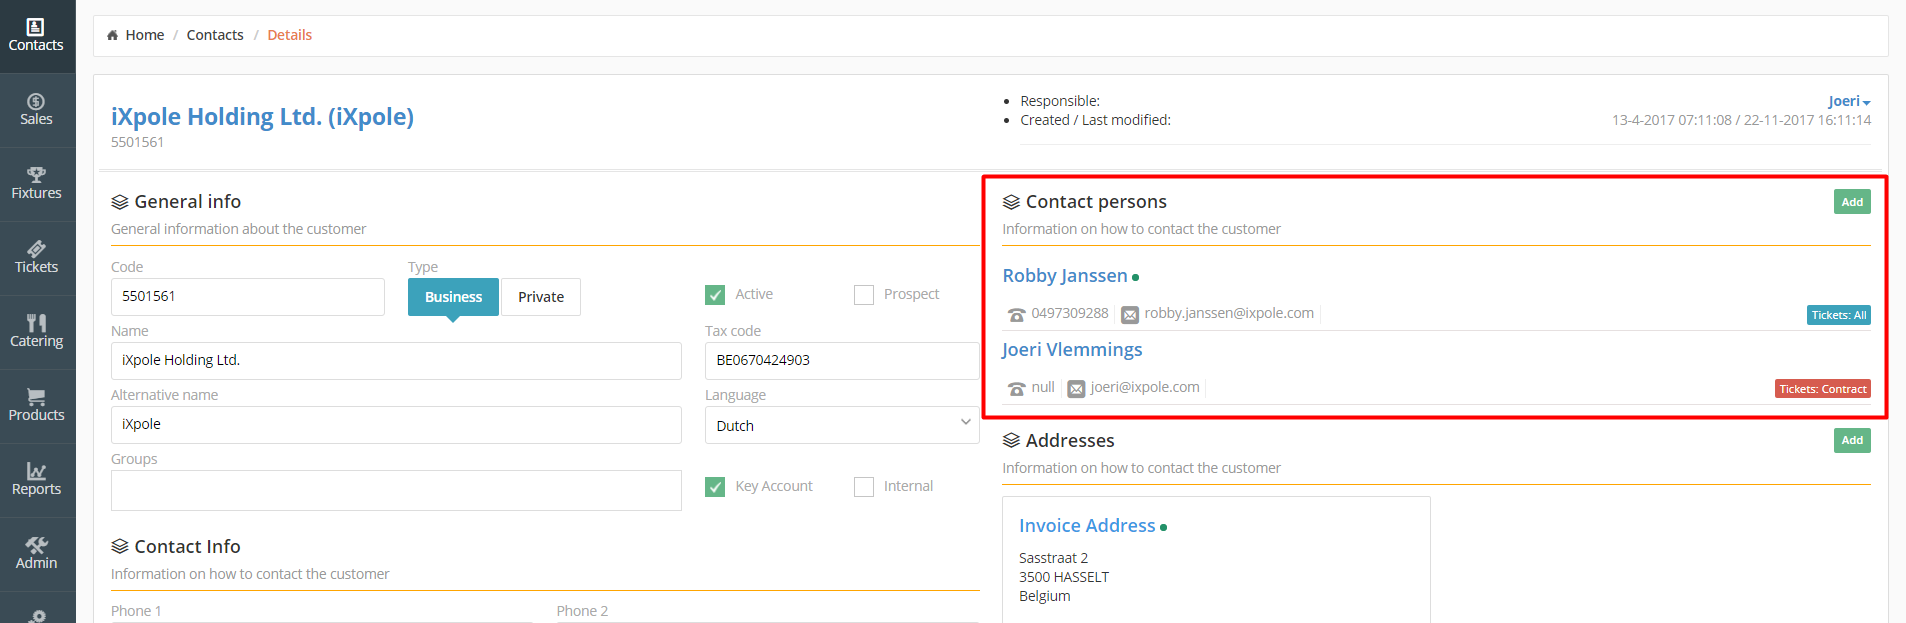Click the Sasstraat 2 address line
This screenshot has height=623, width=1906.
pyautogui.click(x=1053, y=558)
